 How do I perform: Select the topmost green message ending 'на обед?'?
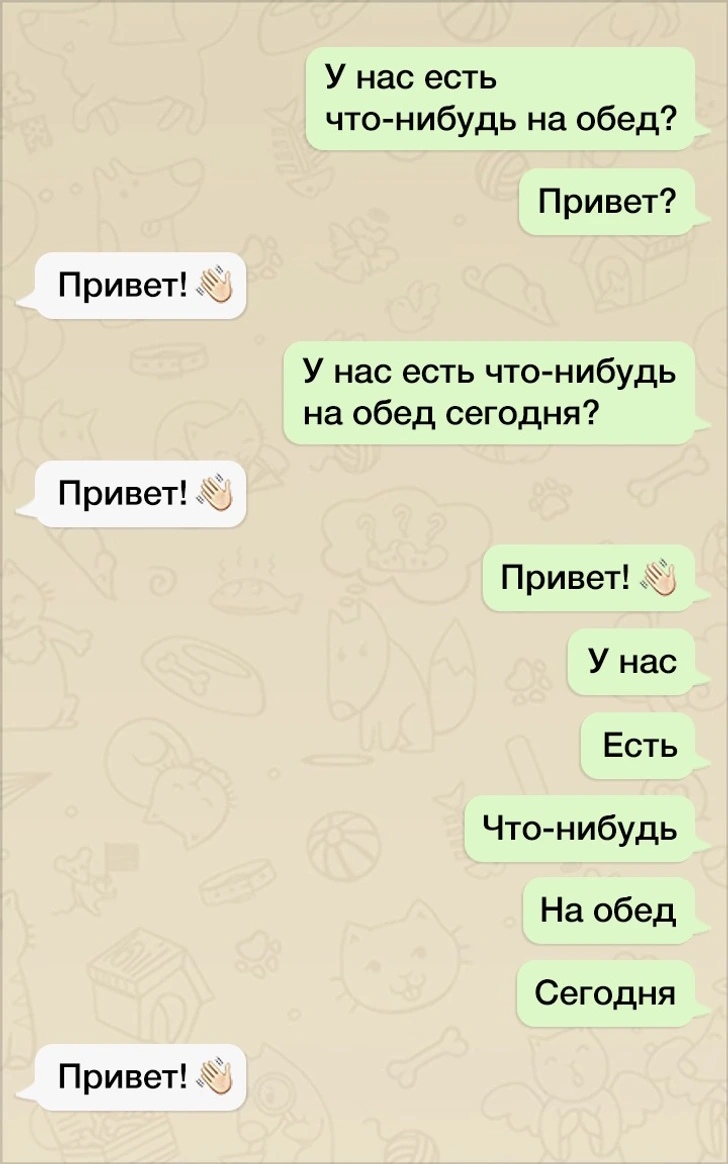tap(500, 98)
